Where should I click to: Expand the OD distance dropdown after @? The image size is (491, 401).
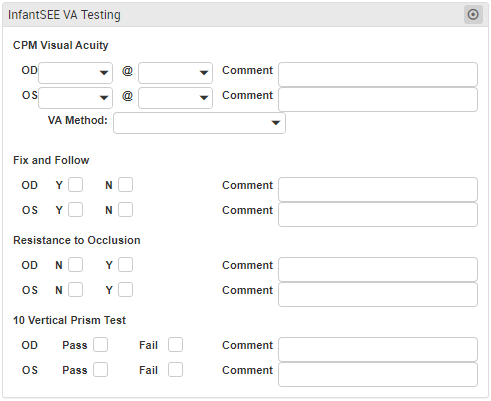click(x=175, y=73)
